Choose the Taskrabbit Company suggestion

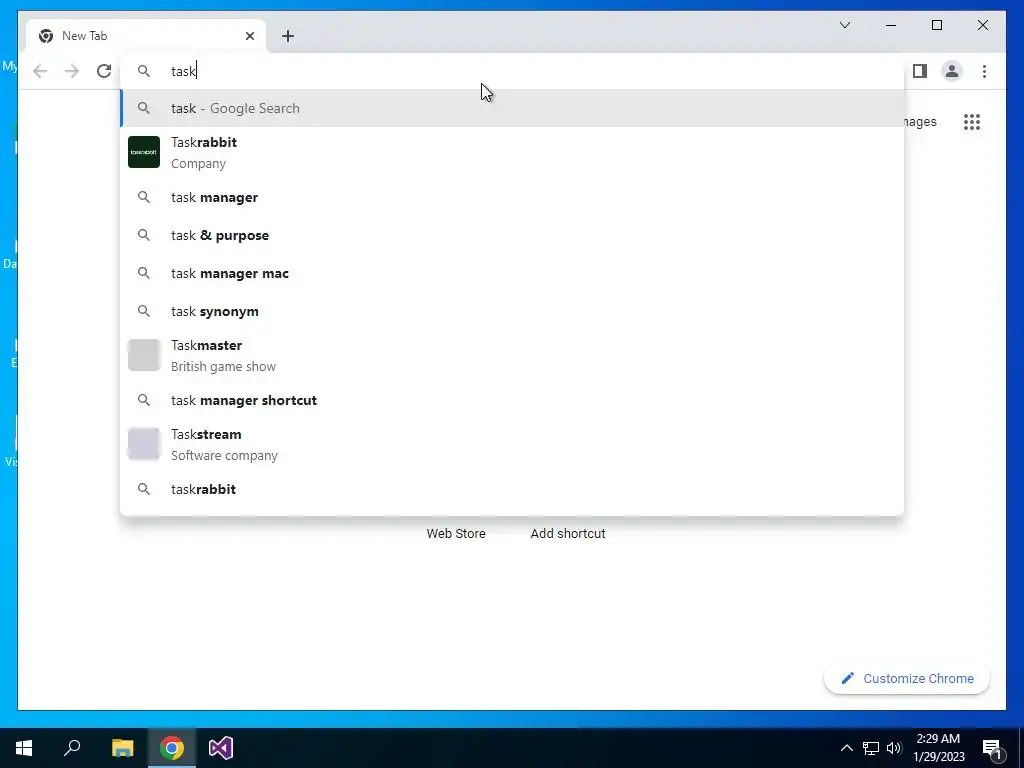coord(512,153)
